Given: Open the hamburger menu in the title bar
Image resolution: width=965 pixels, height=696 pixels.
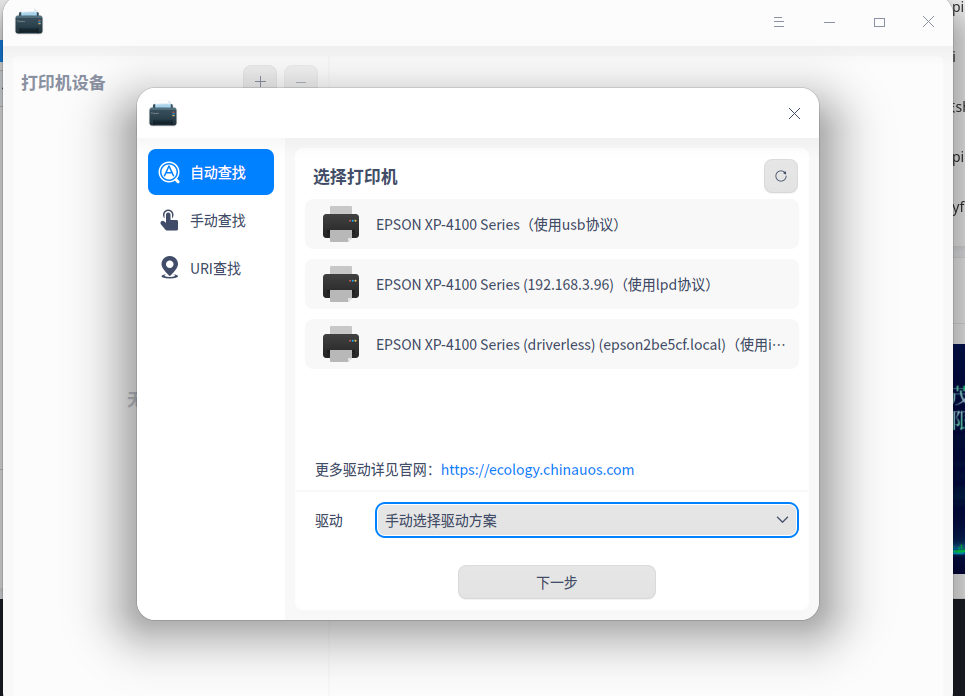Looking at the screenshot, I should (x=778, y=21).
